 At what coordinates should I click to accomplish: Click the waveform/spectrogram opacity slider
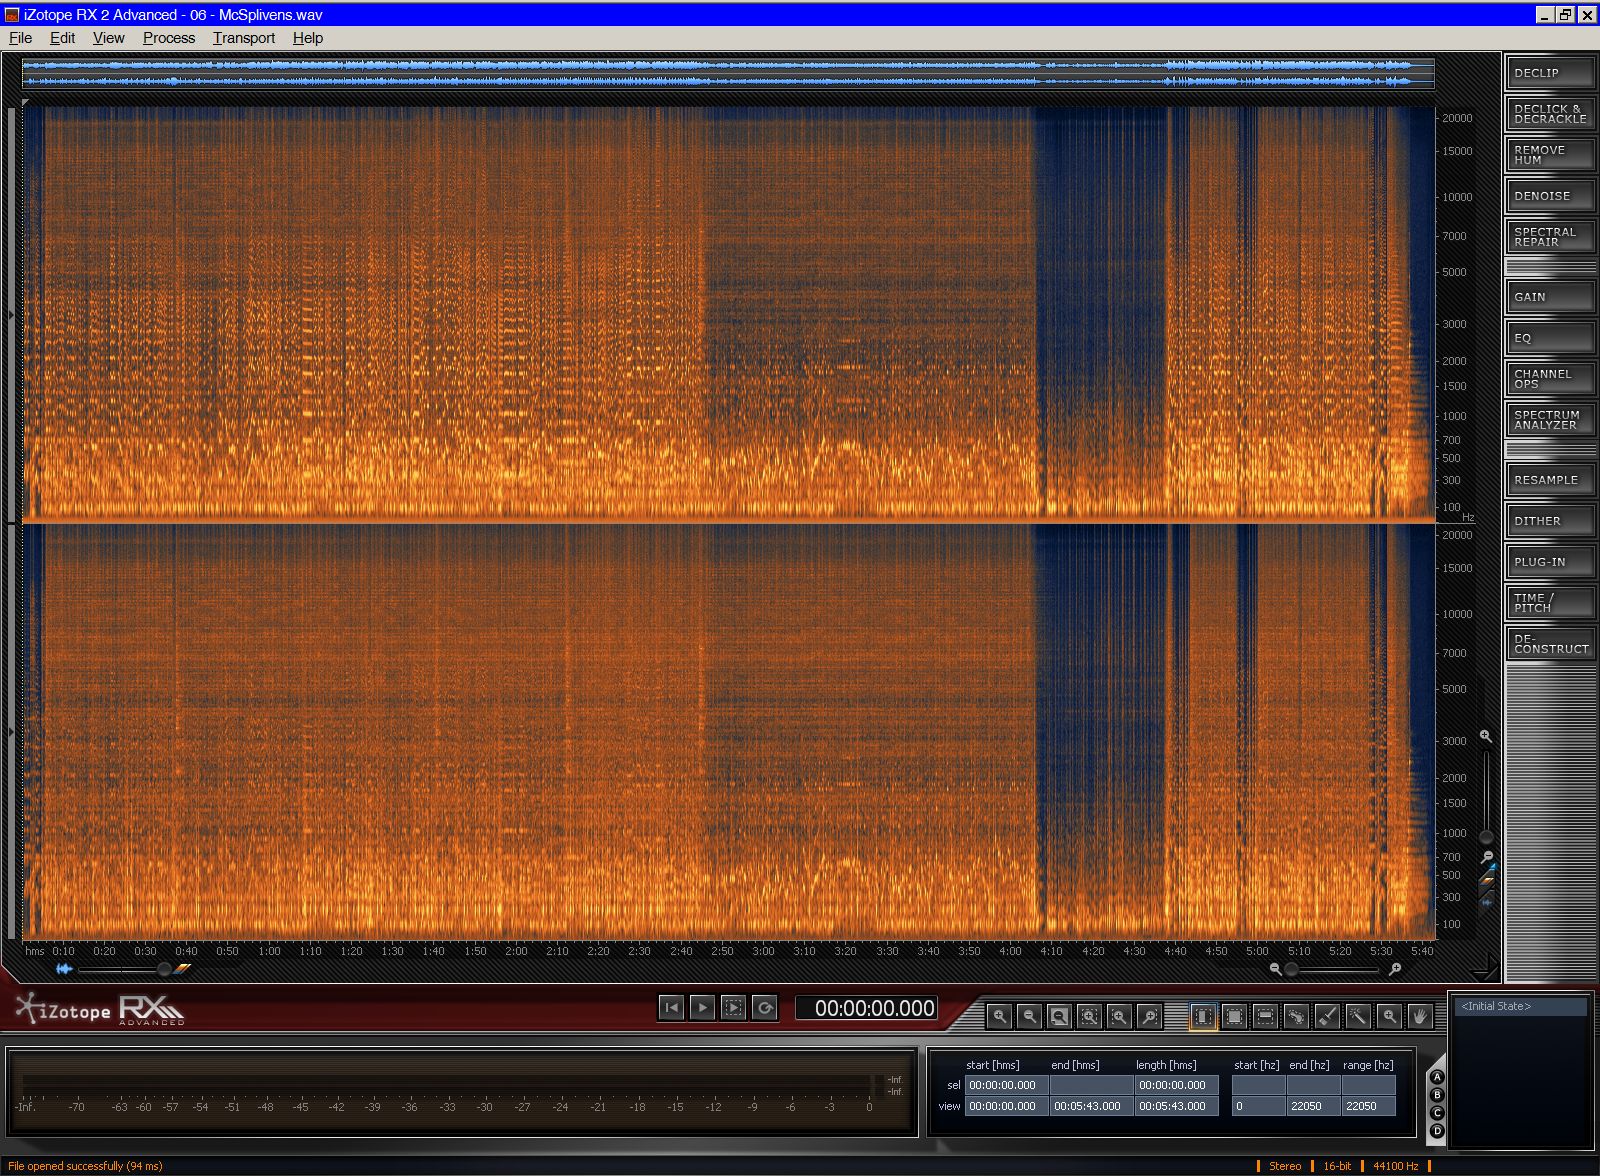pyautogui.click(x=164, y=968)
